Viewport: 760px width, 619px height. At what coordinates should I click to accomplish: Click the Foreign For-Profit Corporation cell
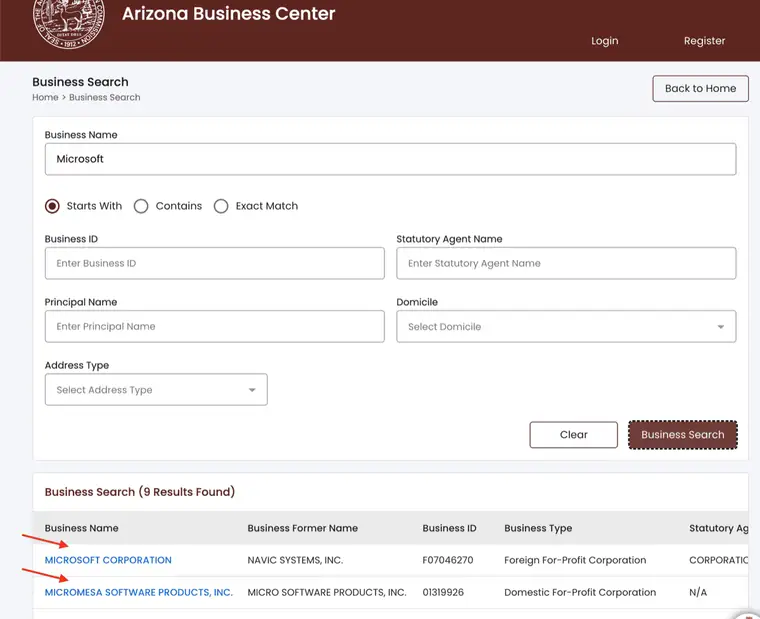tap(575, 560)
